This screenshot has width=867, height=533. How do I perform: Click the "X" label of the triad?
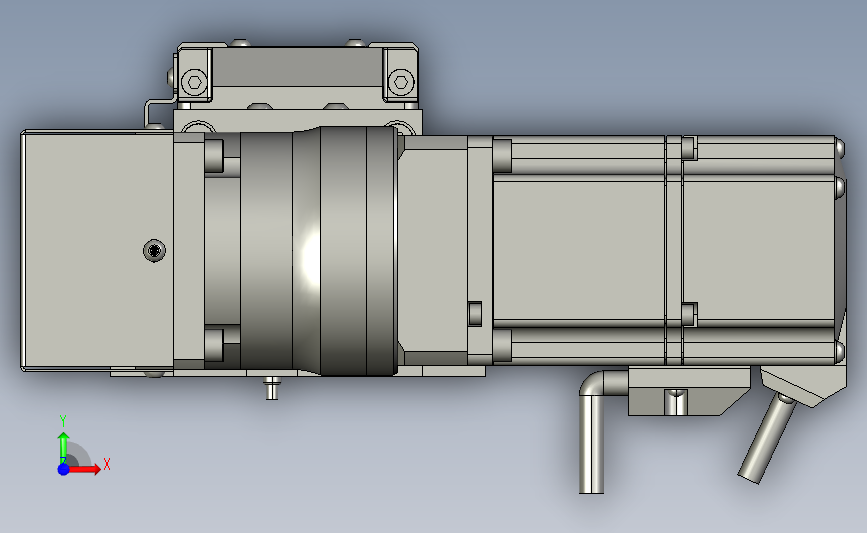tap(107, 464)
